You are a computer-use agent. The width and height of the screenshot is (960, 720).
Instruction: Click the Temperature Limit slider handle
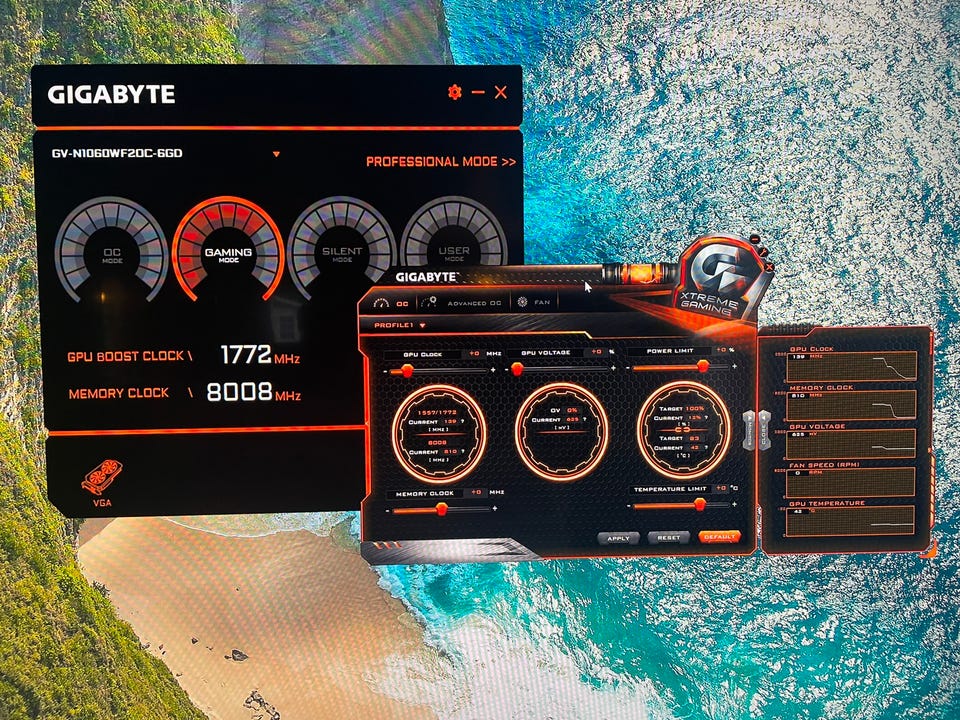(700, 504)
